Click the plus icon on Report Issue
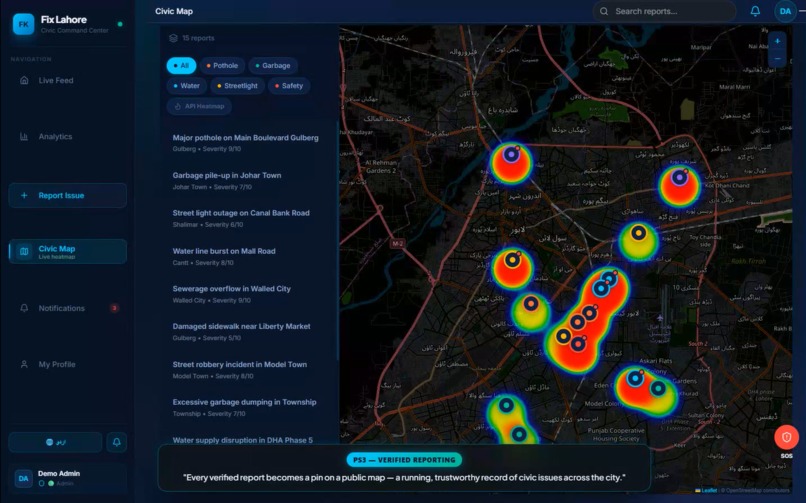 24,195
